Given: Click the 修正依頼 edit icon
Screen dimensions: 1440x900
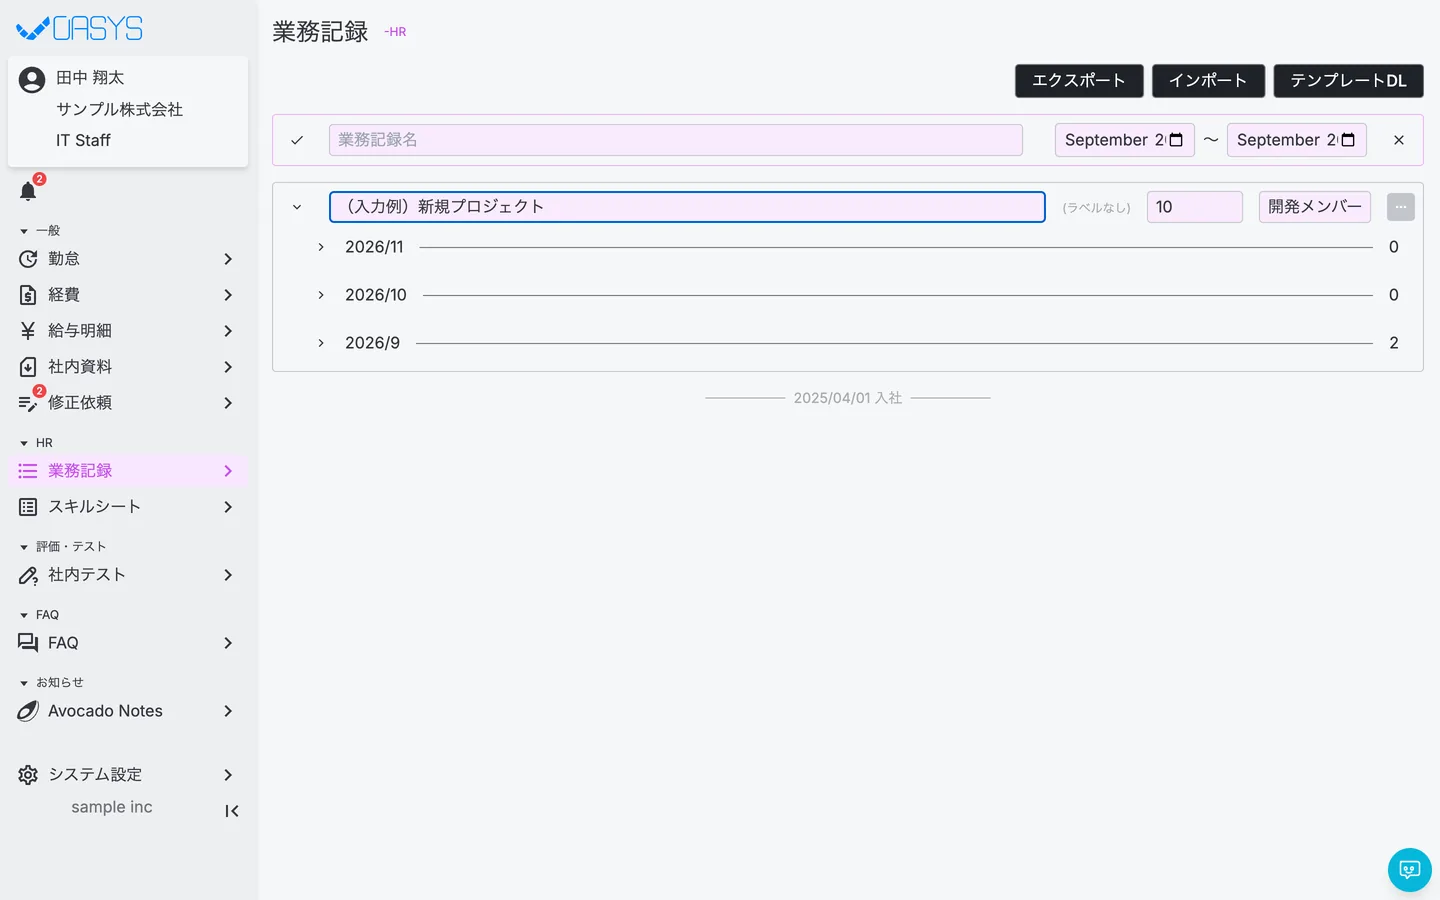Looking at the screenshot, I should (28, 403).
